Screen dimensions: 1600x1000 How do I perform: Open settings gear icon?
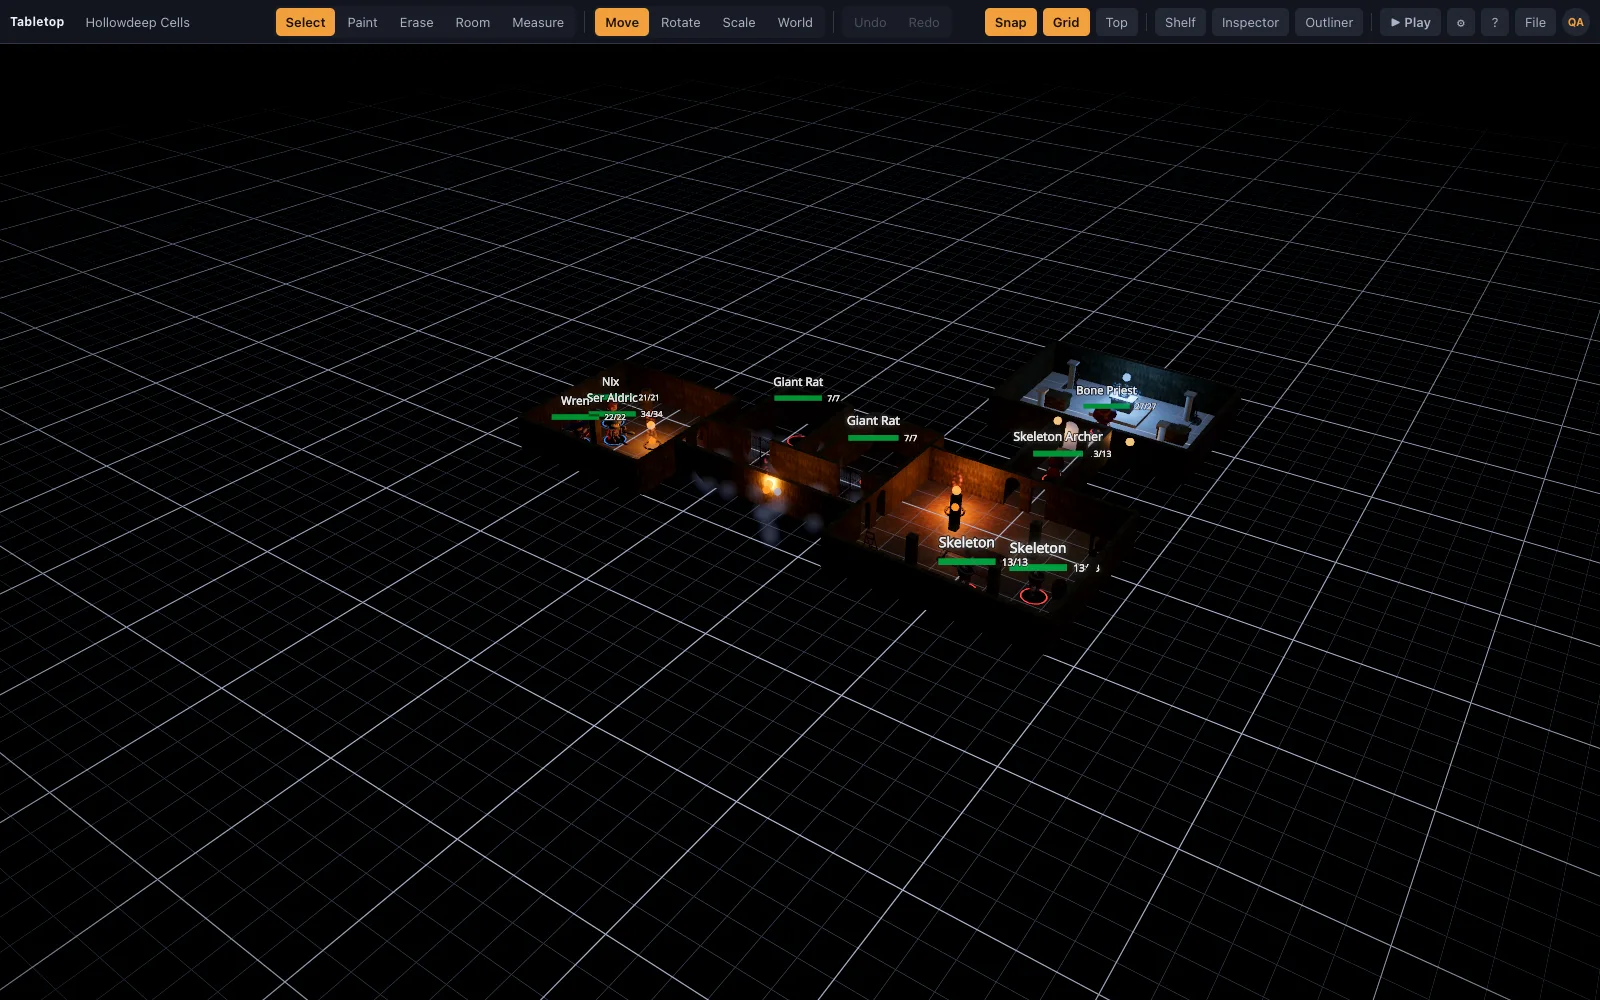(1461, 22)
